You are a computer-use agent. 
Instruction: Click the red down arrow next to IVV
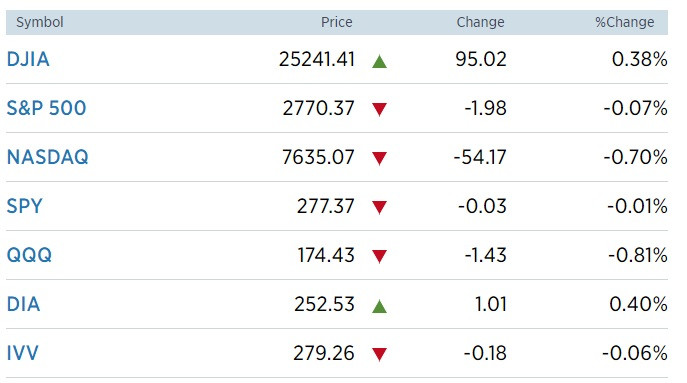(379, 354)
